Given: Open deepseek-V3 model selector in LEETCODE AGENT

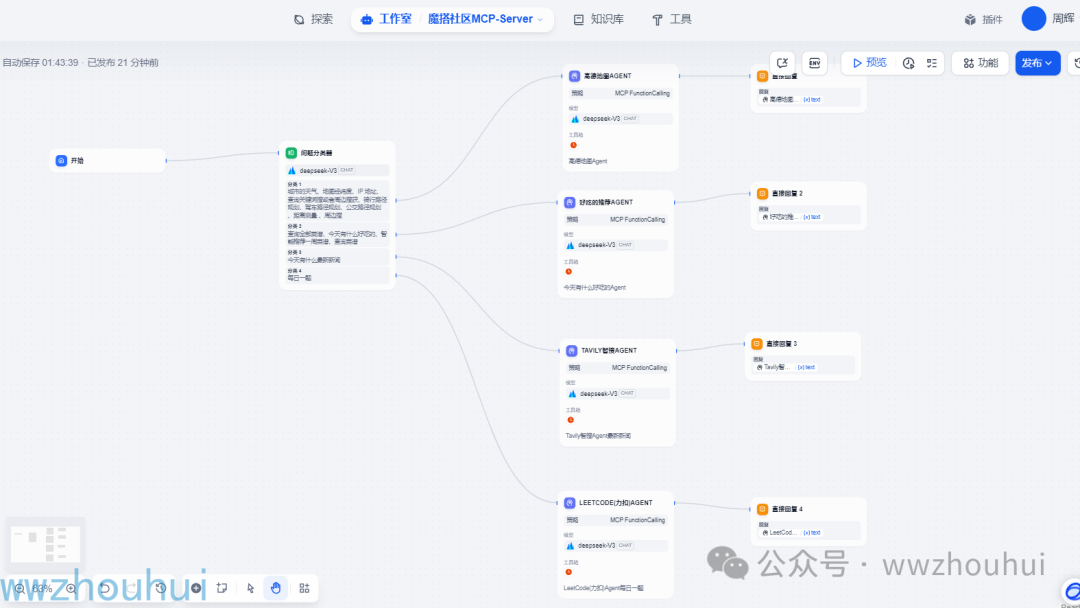Looking at the screenshot, I should coord(615,545).
